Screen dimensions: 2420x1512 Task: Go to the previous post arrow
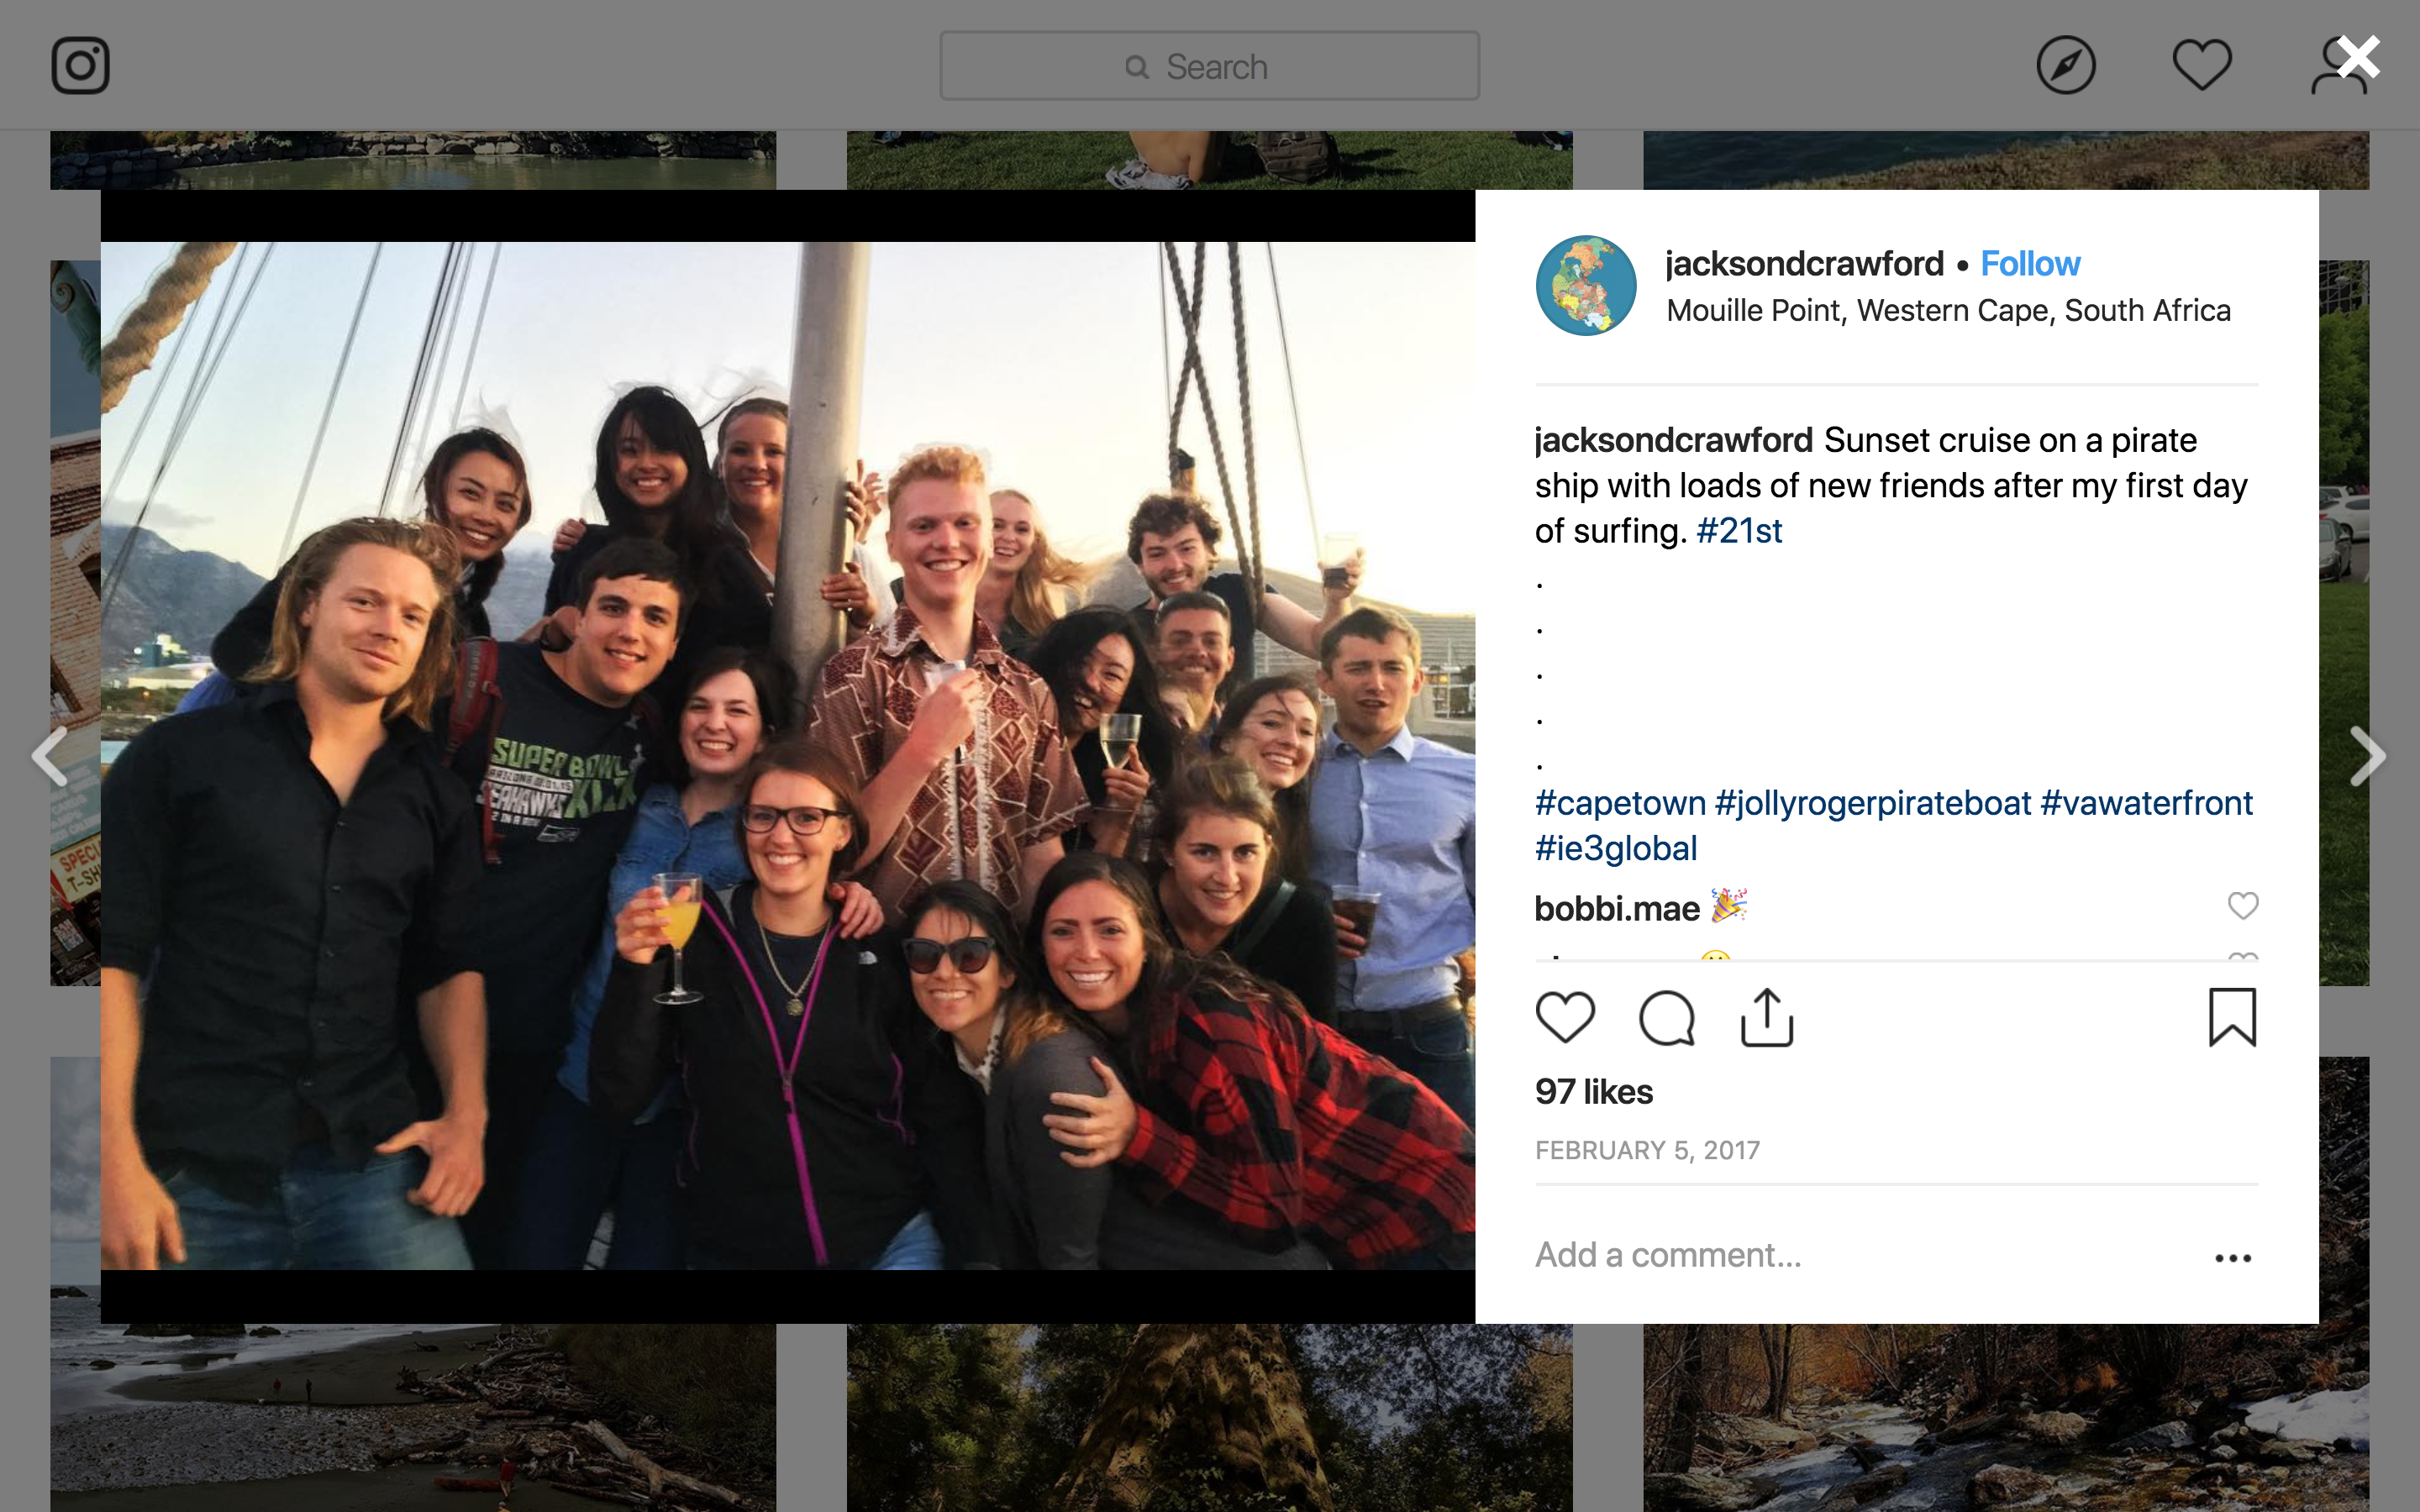[50, 757]
